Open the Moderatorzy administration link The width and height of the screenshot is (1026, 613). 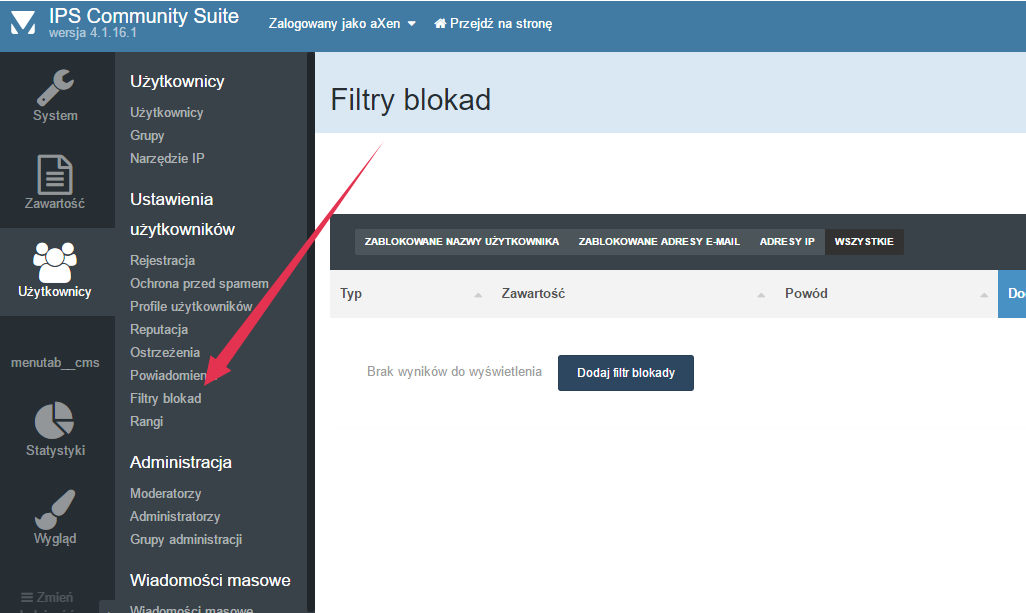(166, 494)
